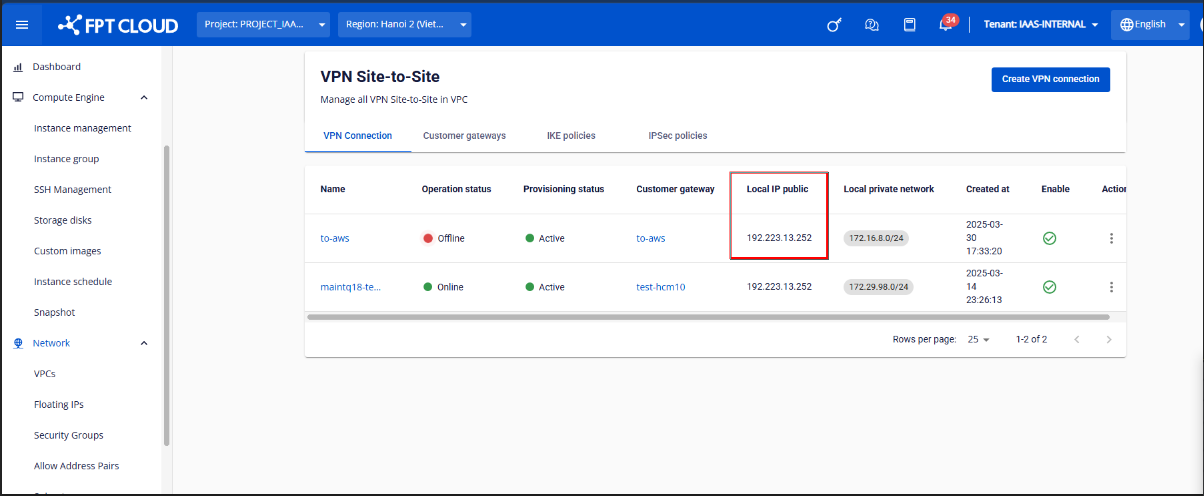
Task: Open Allow Address Pairs in sidebar
Action: [77, 466]
